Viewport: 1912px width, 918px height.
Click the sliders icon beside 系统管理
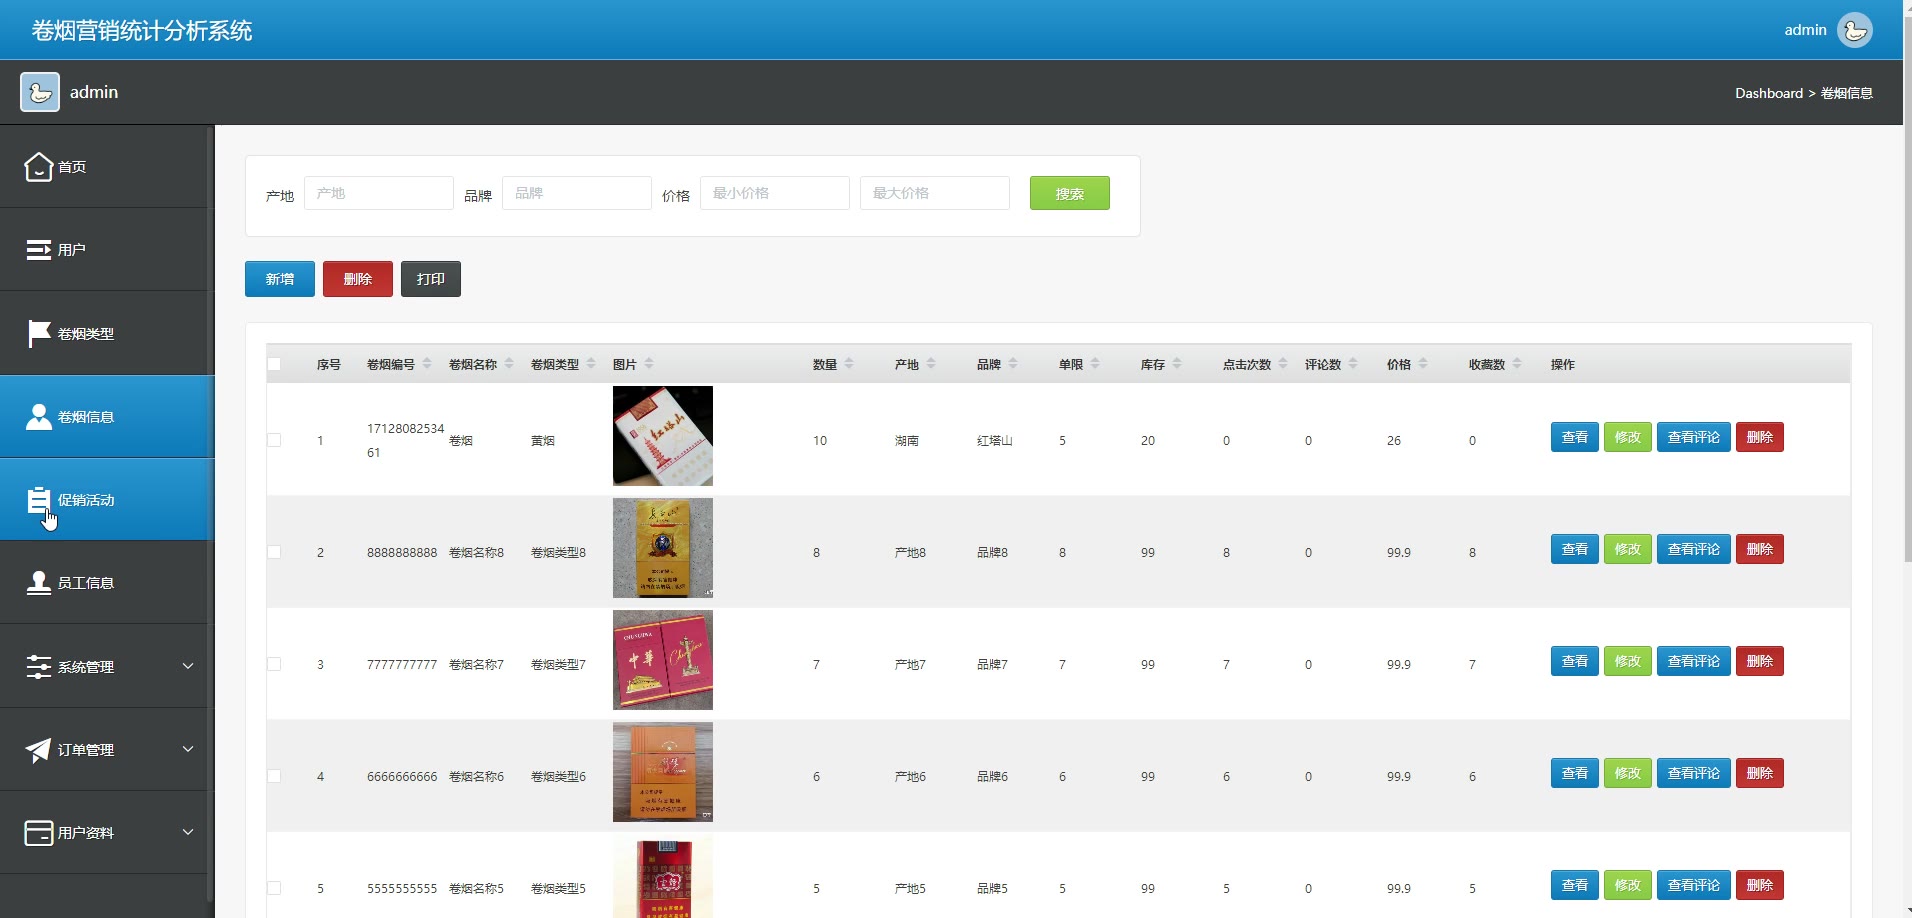click(39, 667)
